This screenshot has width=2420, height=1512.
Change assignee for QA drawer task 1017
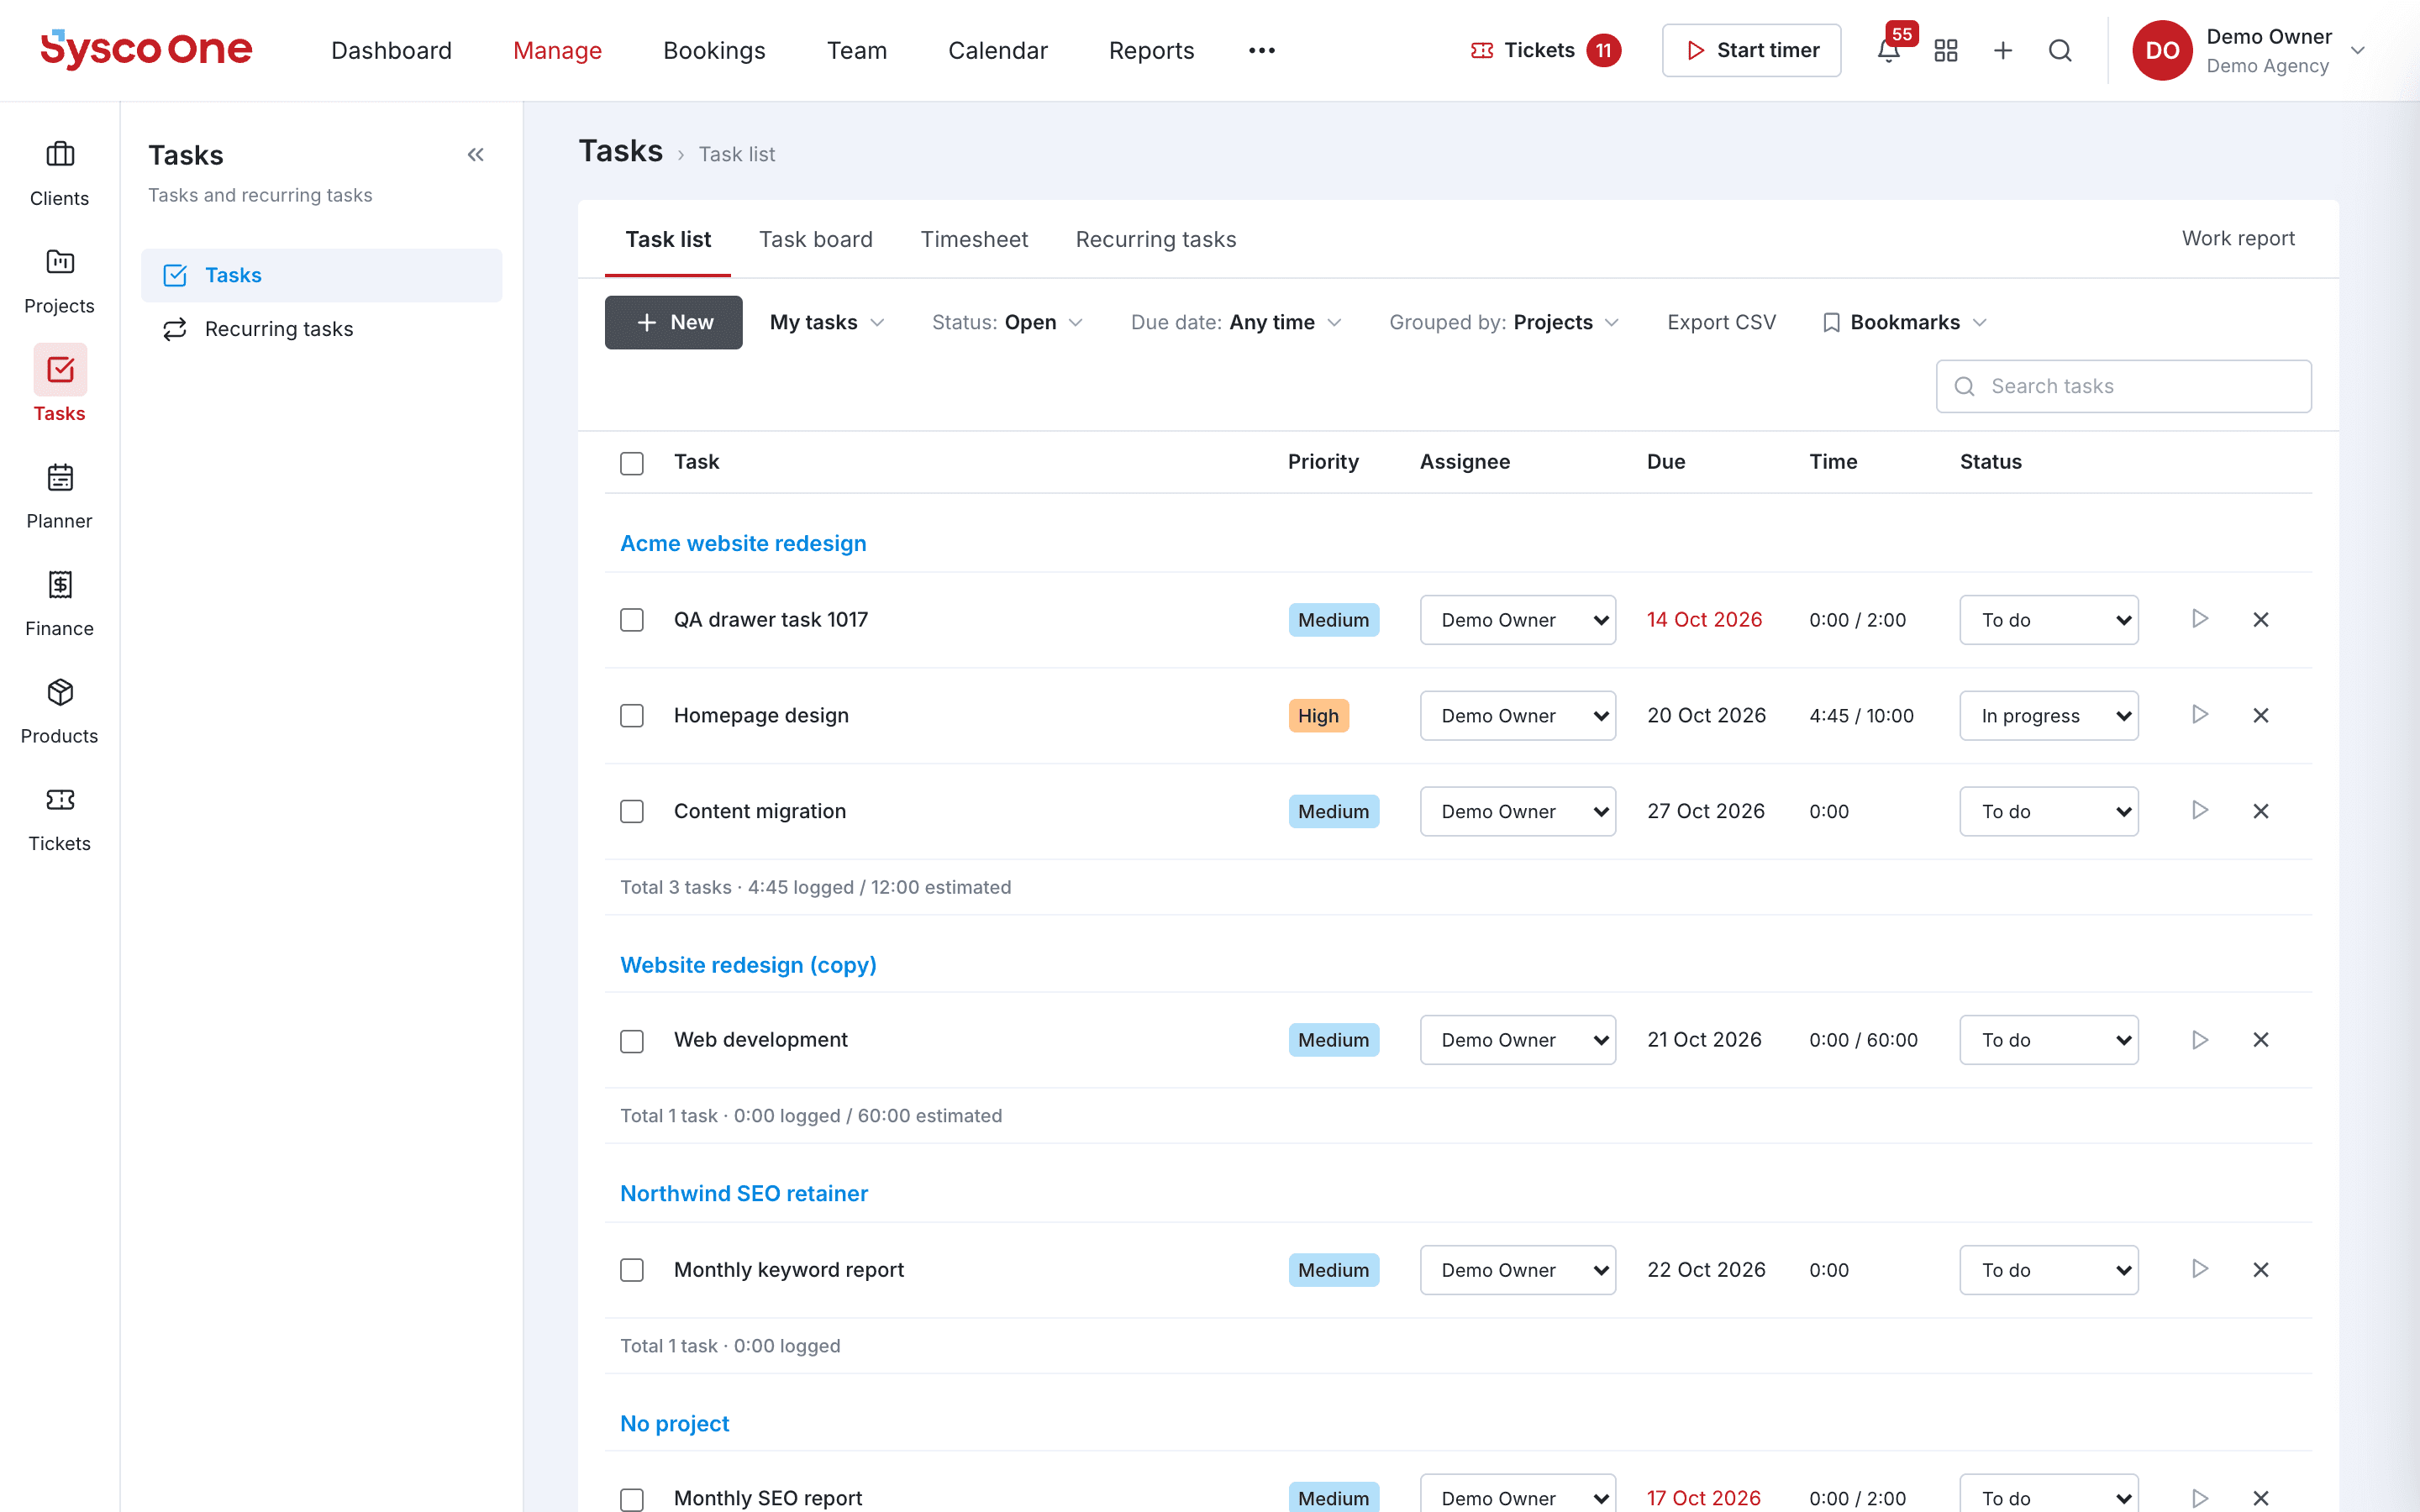point(1517,620)
